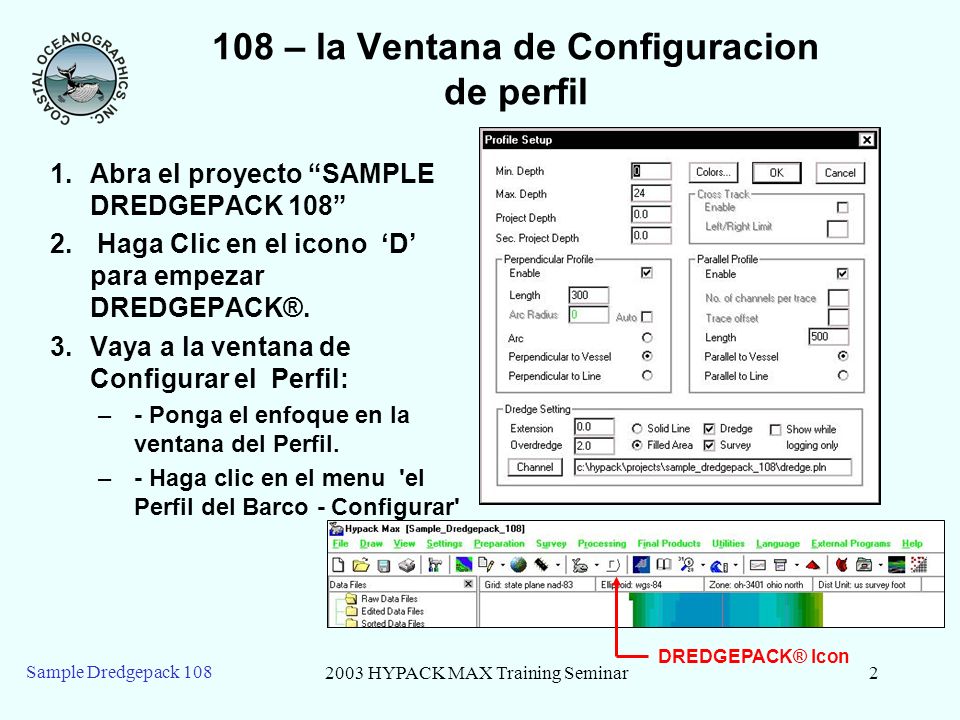Click the Channel button
This screenshot has width=960, height=720.
coord(534,467)
